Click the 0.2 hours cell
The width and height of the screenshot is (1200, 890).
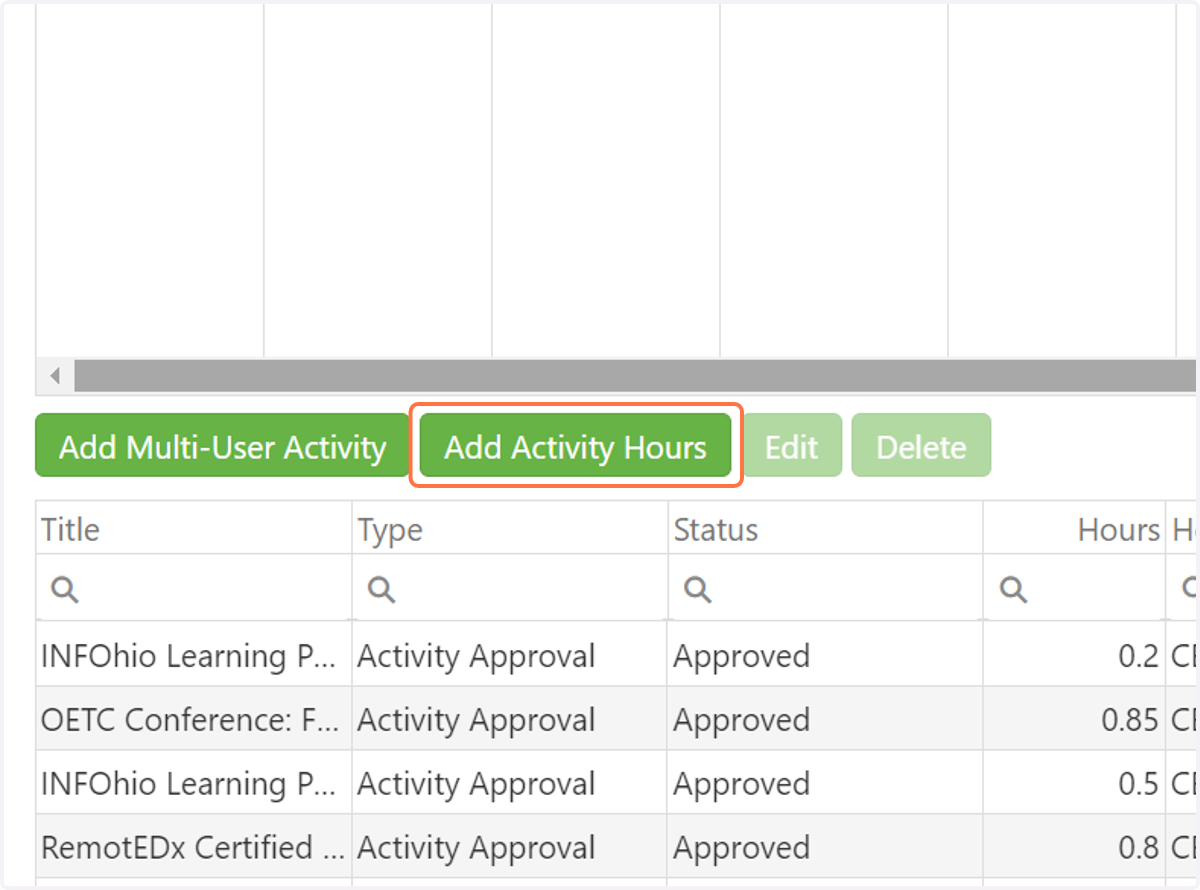pos(1074,656)
